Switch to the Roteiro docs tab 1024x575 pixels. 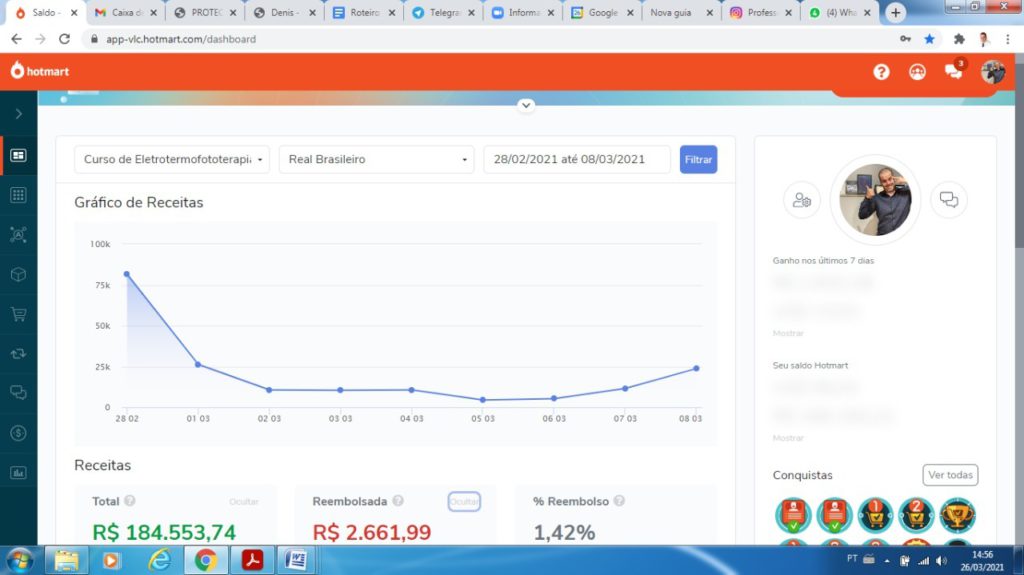pos(363,12)
